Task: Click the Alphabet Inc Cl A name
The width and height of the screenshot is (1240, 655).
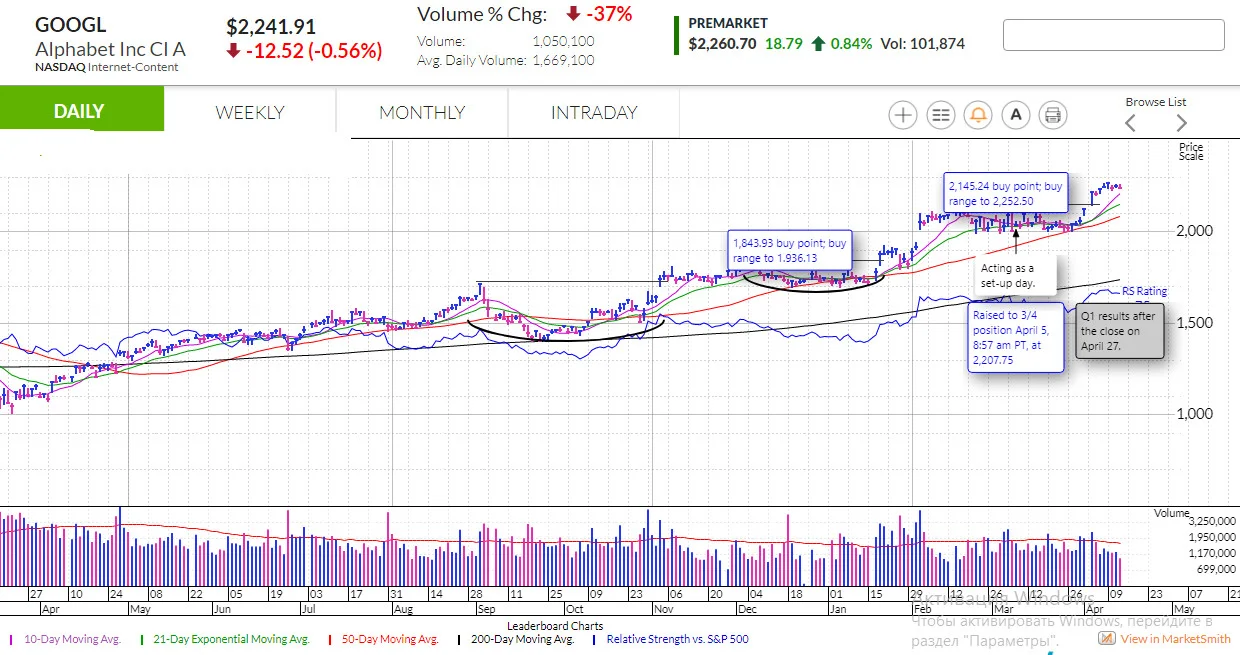Action: (110, 49)
